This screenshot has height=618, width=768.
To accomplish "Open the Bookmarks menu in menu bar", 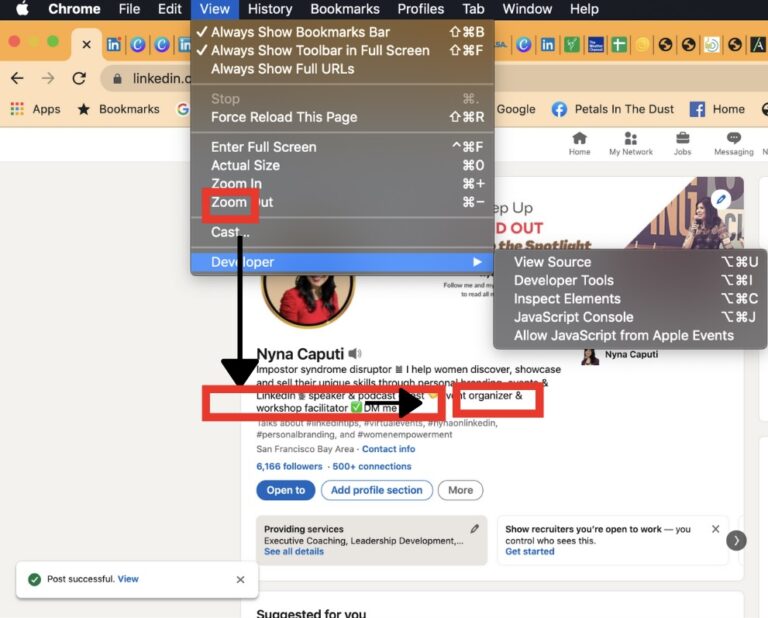I will [345, 9].
